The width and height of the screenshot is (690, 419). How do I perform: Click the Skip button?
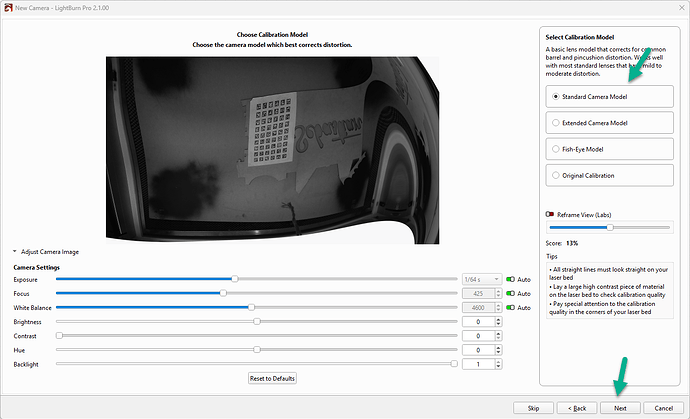coord(533,408)
